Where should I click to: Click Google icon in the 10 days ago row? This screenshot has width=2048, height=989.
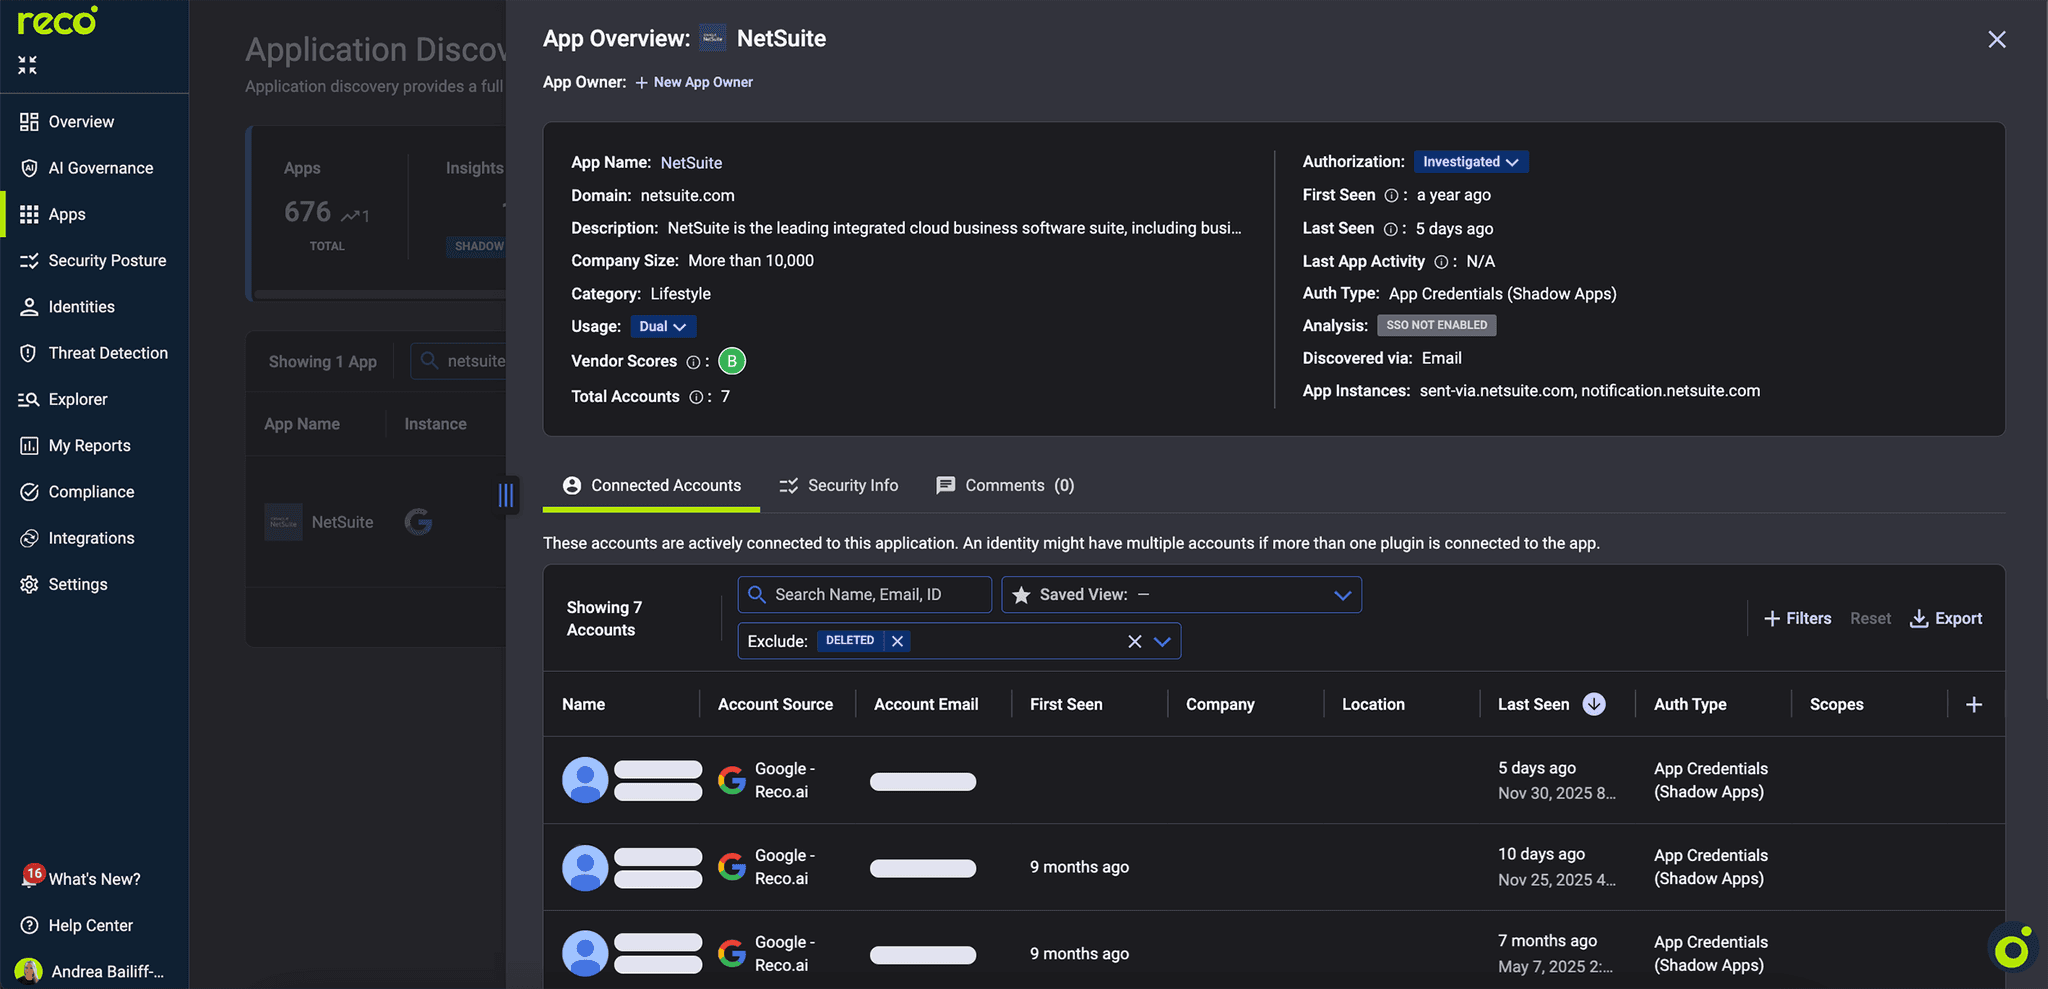tap(732, 867)
